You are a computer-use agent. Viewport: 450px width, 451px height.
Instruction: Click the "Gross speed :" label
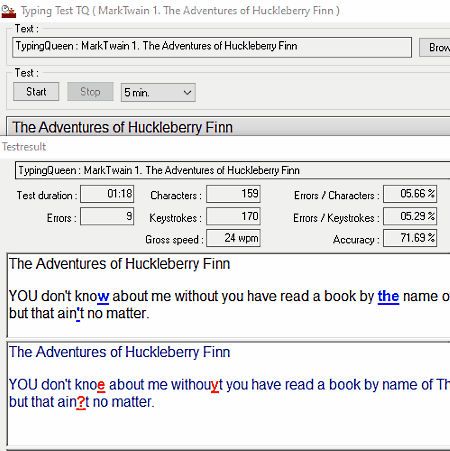tap(174, 240)
